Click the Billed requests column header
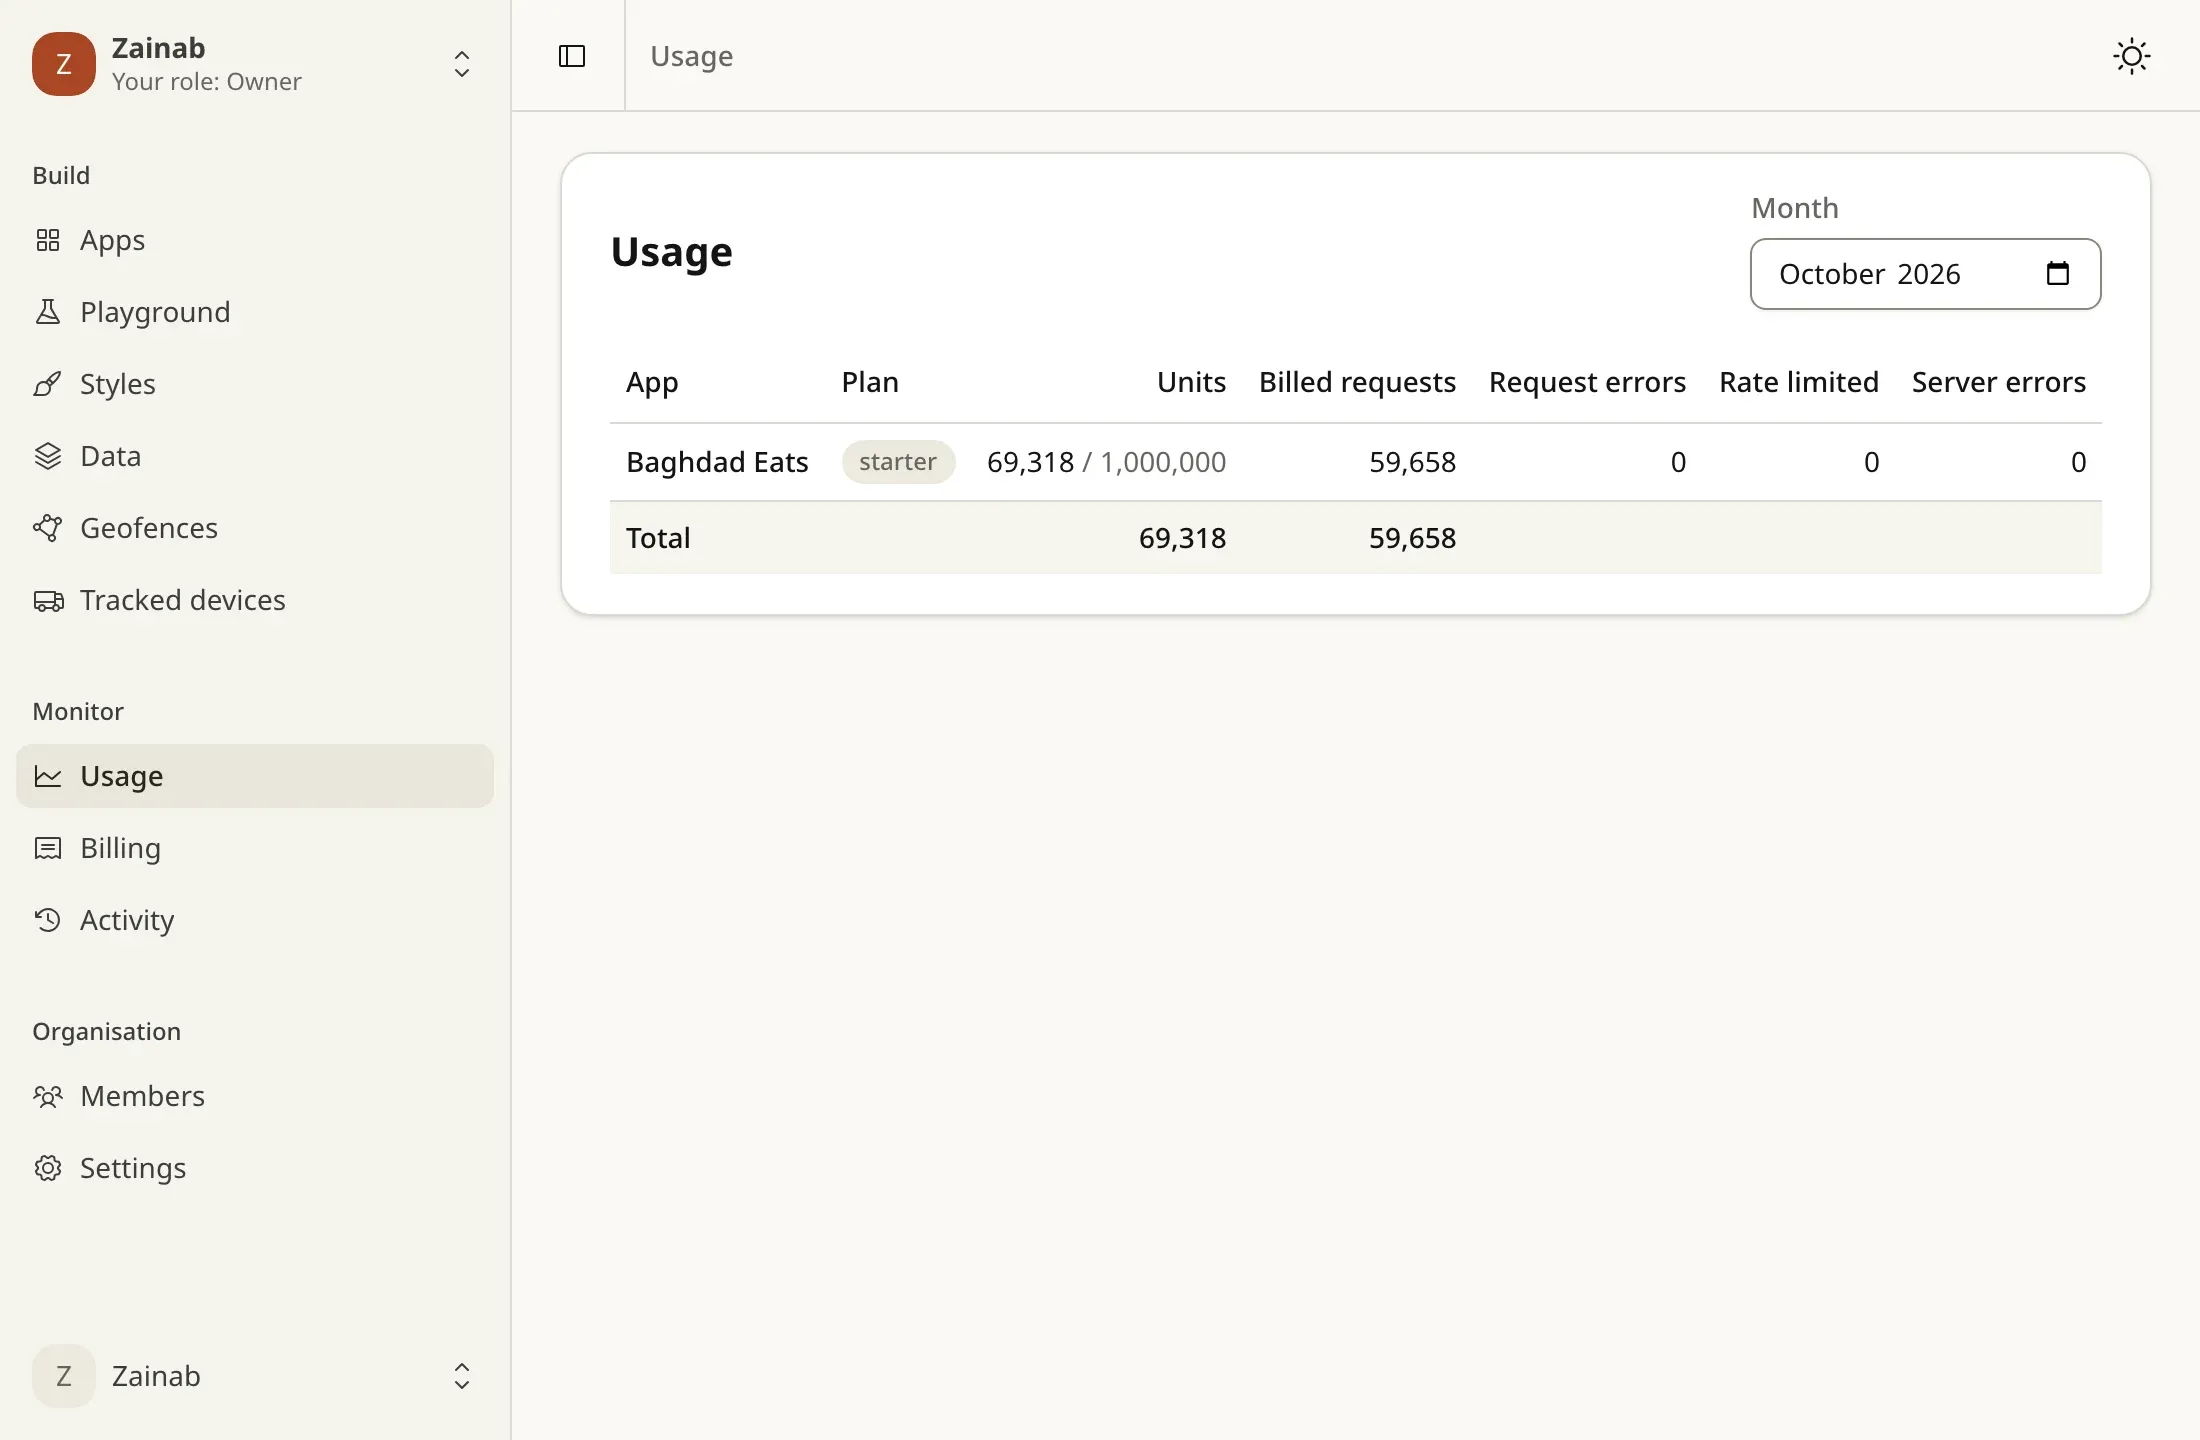 pyautogui.click(x=1357, y=382)
